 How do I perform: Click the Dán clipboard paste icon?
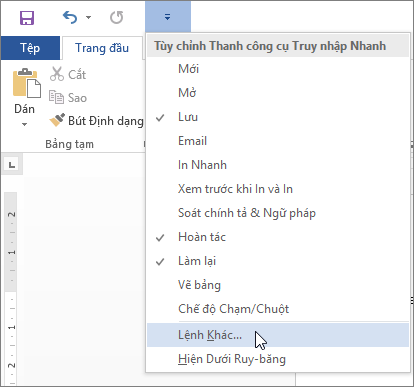click(x=27, y=83)
